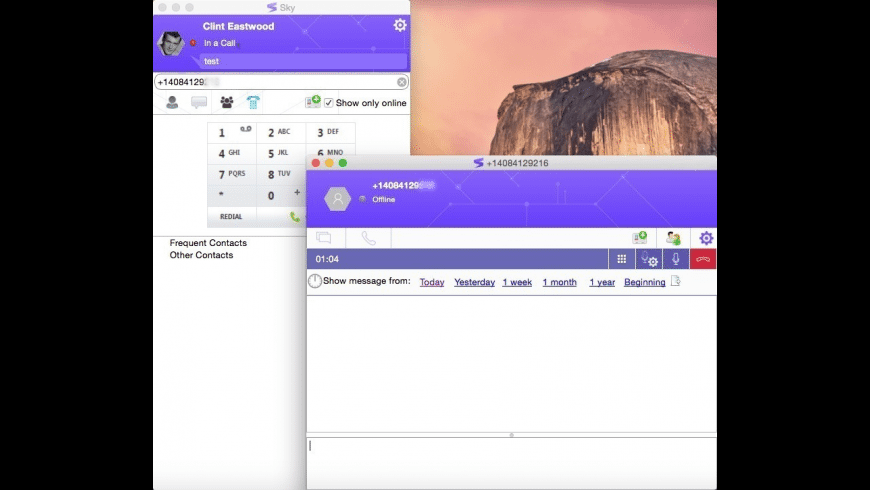Click the green call handset icon

coord(294,217)
